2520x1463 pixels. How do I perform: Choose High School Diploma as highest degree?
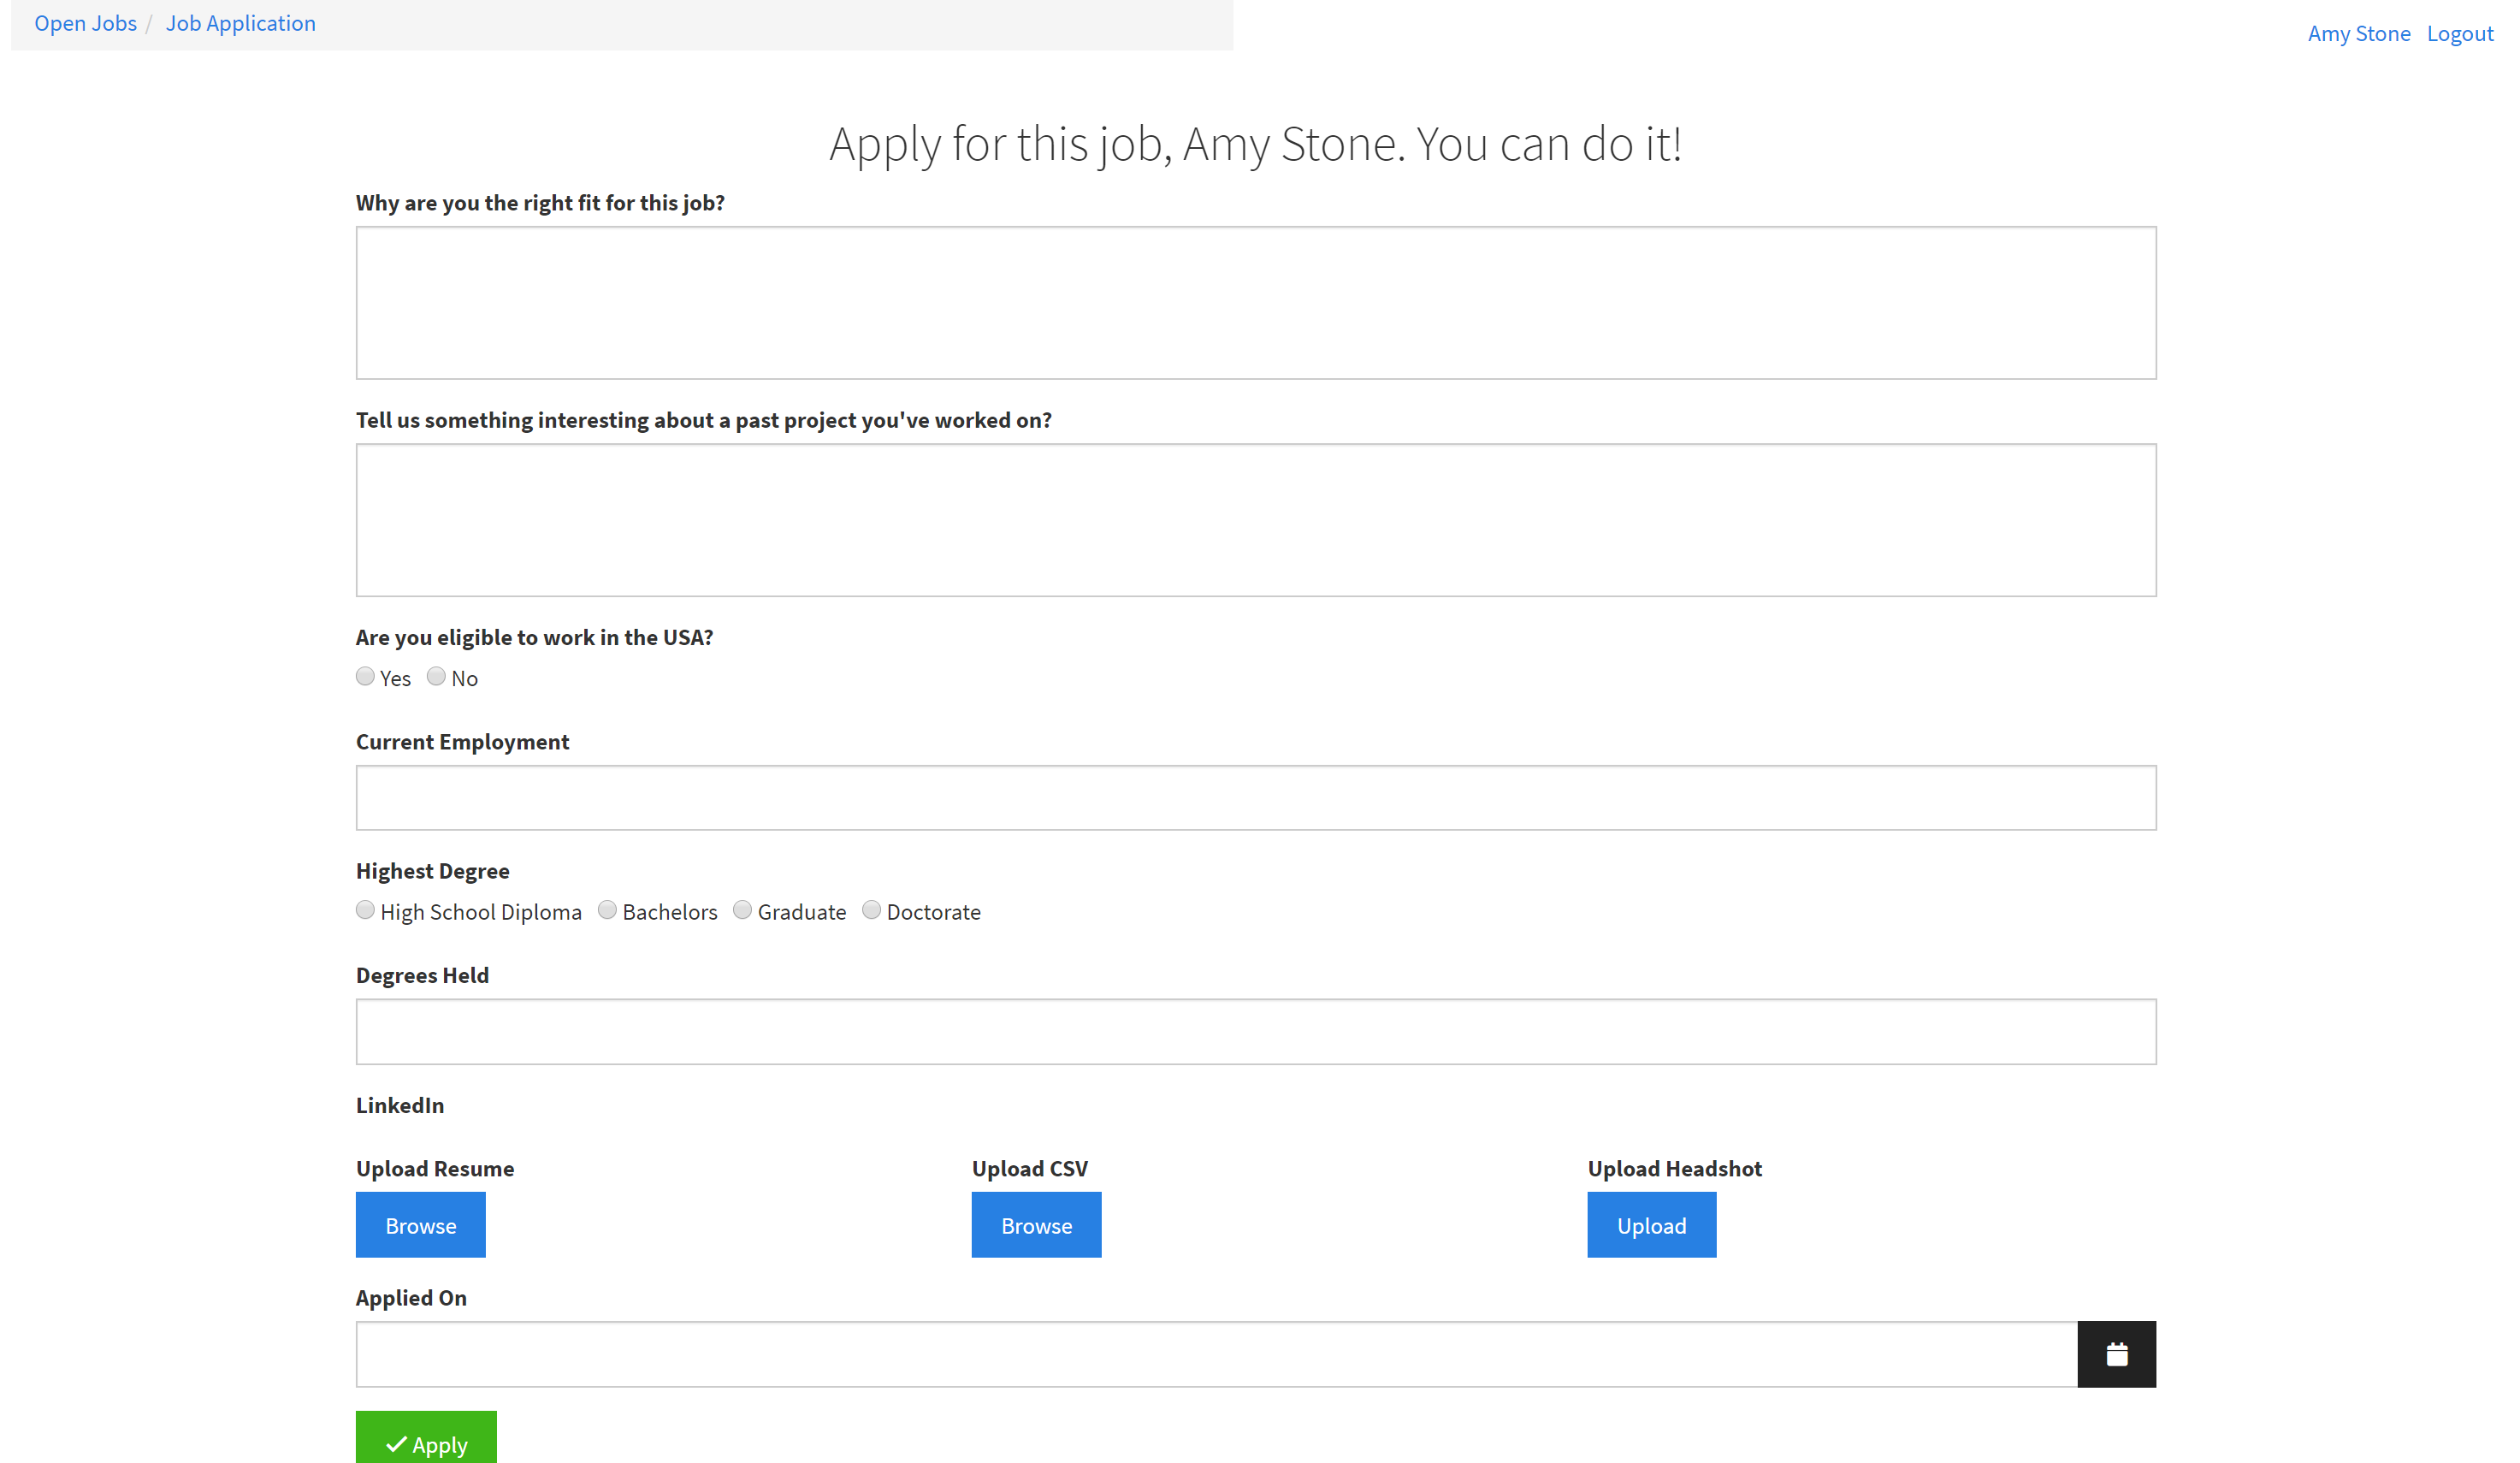tap(365, 910)
